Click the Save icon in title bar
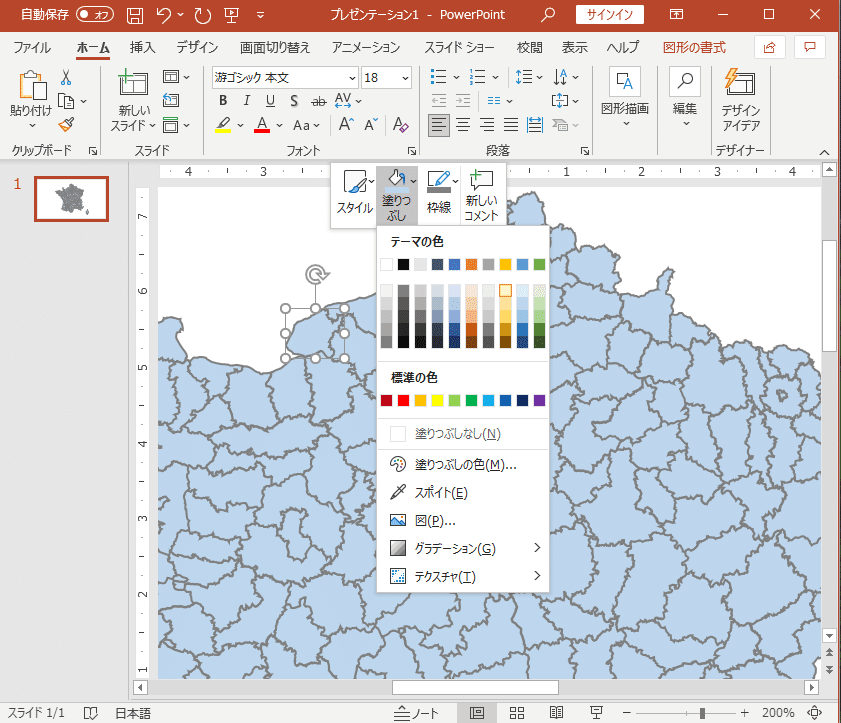841x723 pixels. point(135,15)
